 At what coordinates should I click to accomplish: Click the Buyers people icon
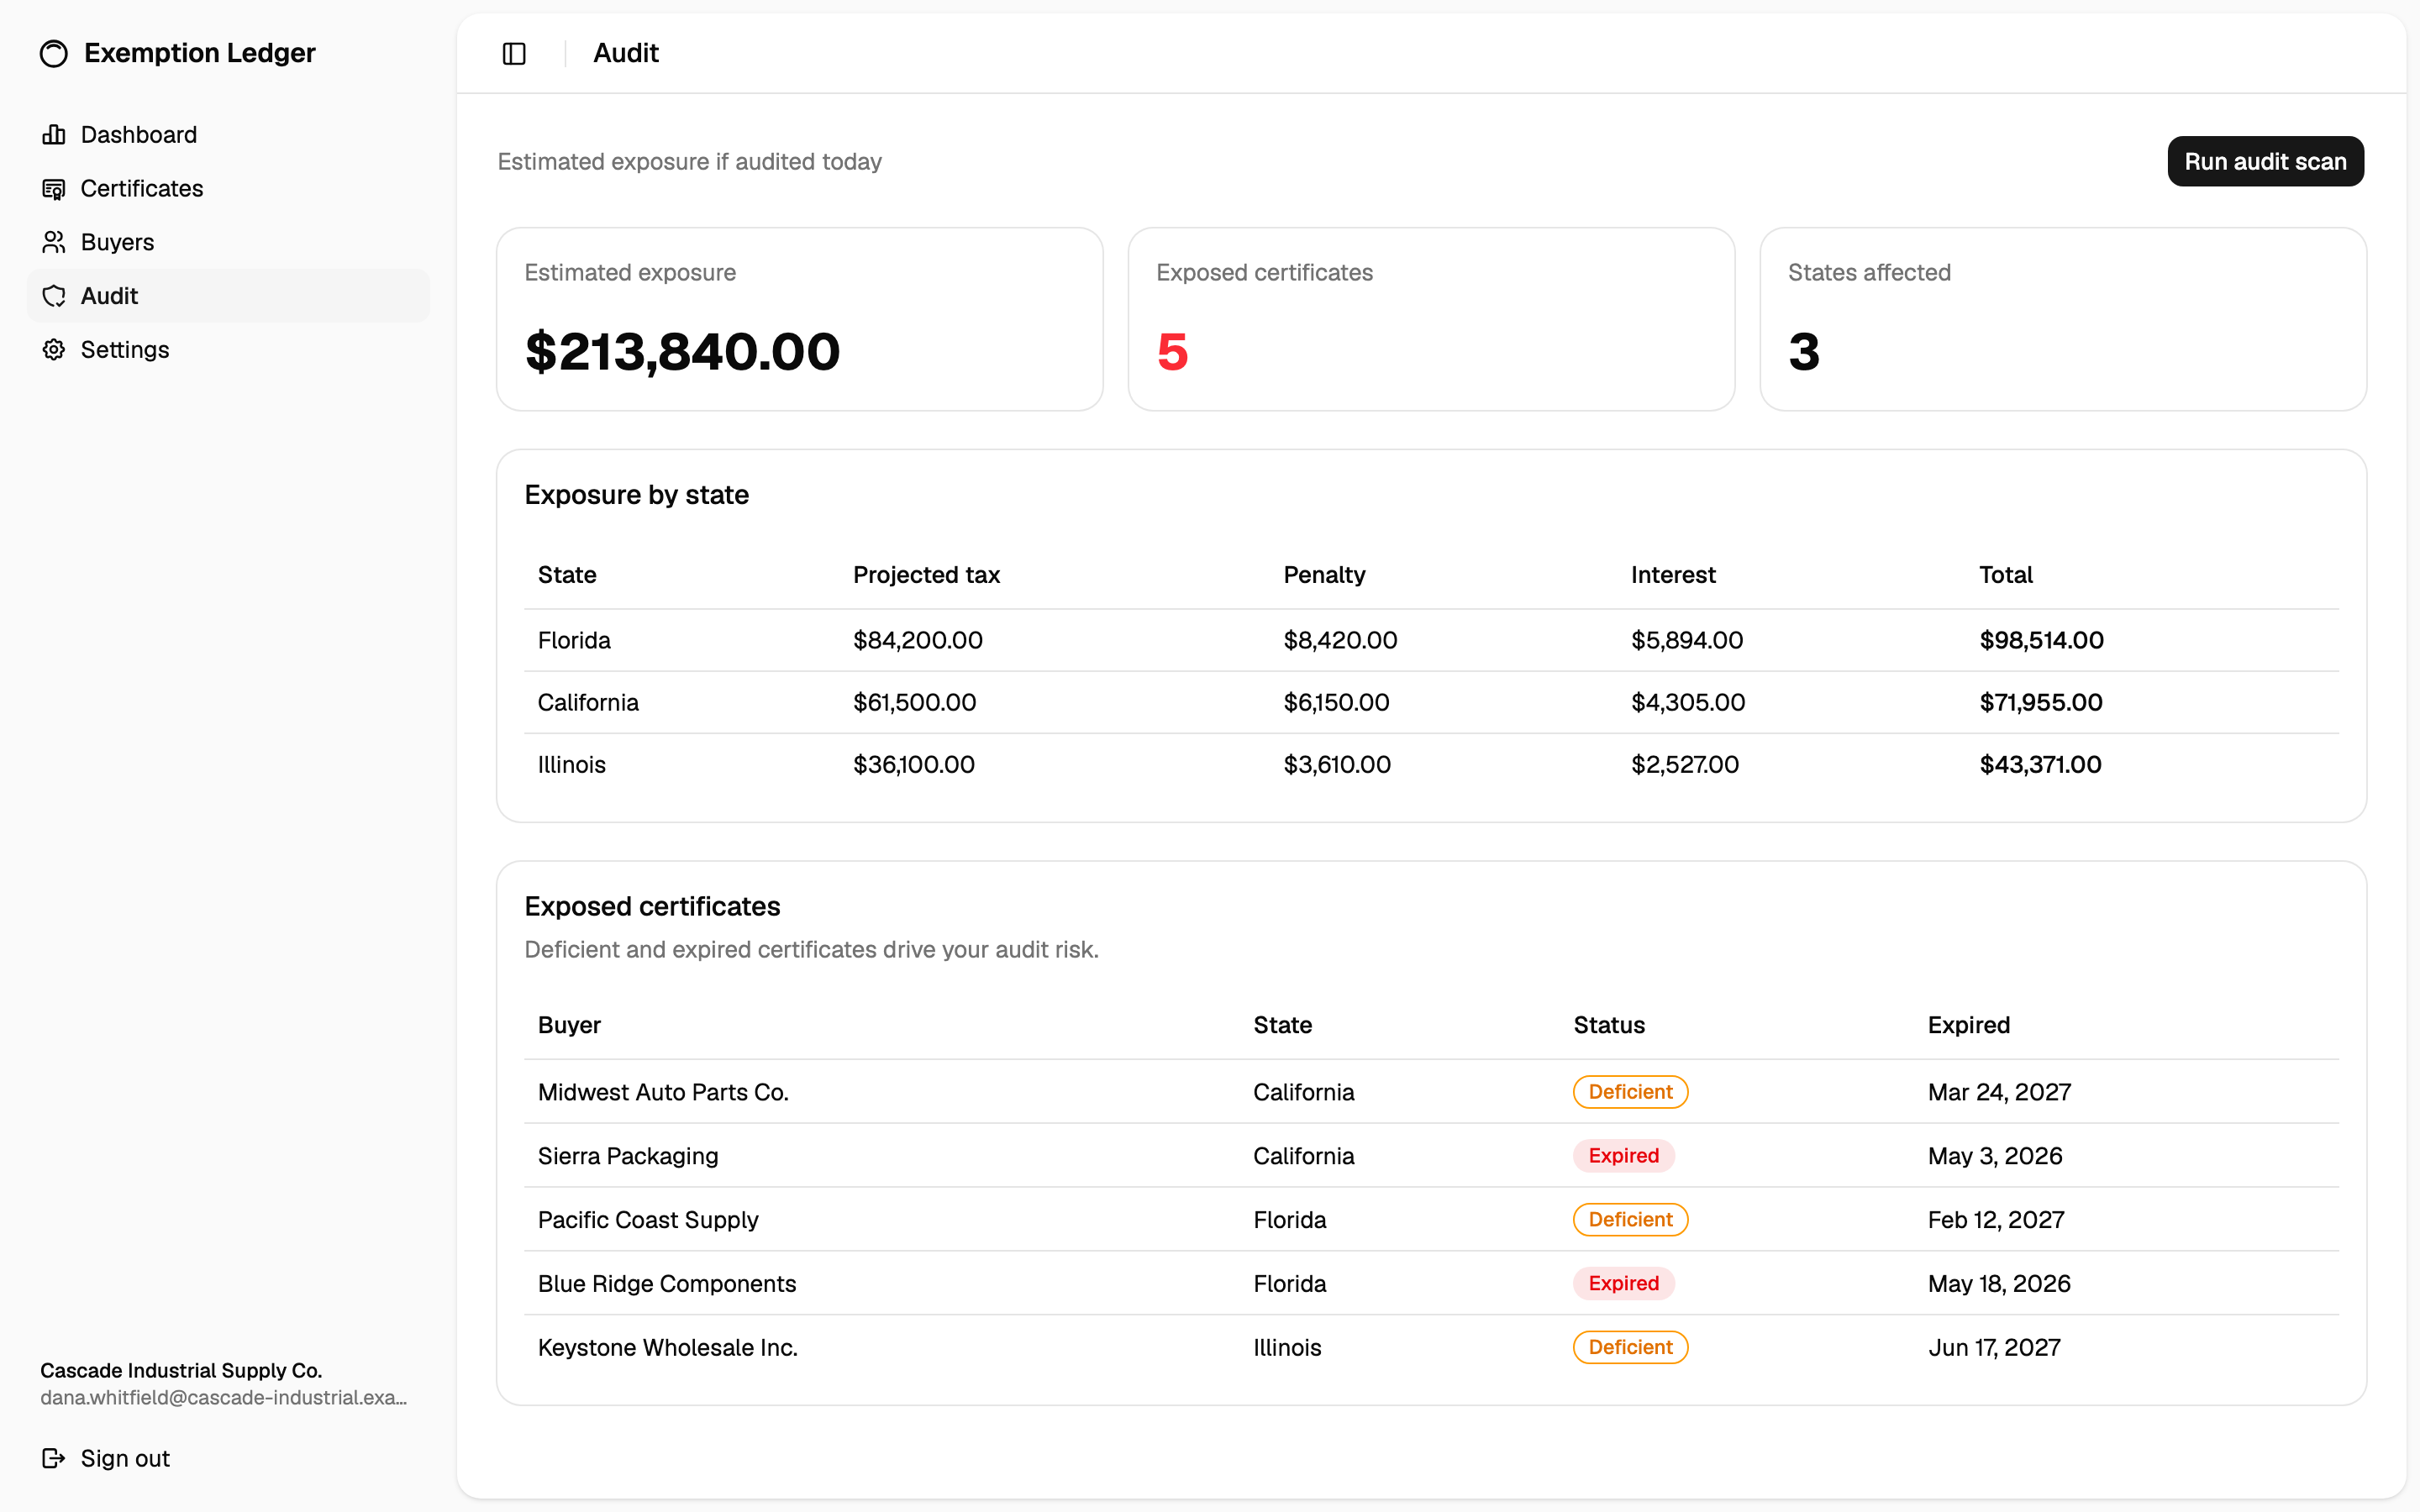[54, 242]
